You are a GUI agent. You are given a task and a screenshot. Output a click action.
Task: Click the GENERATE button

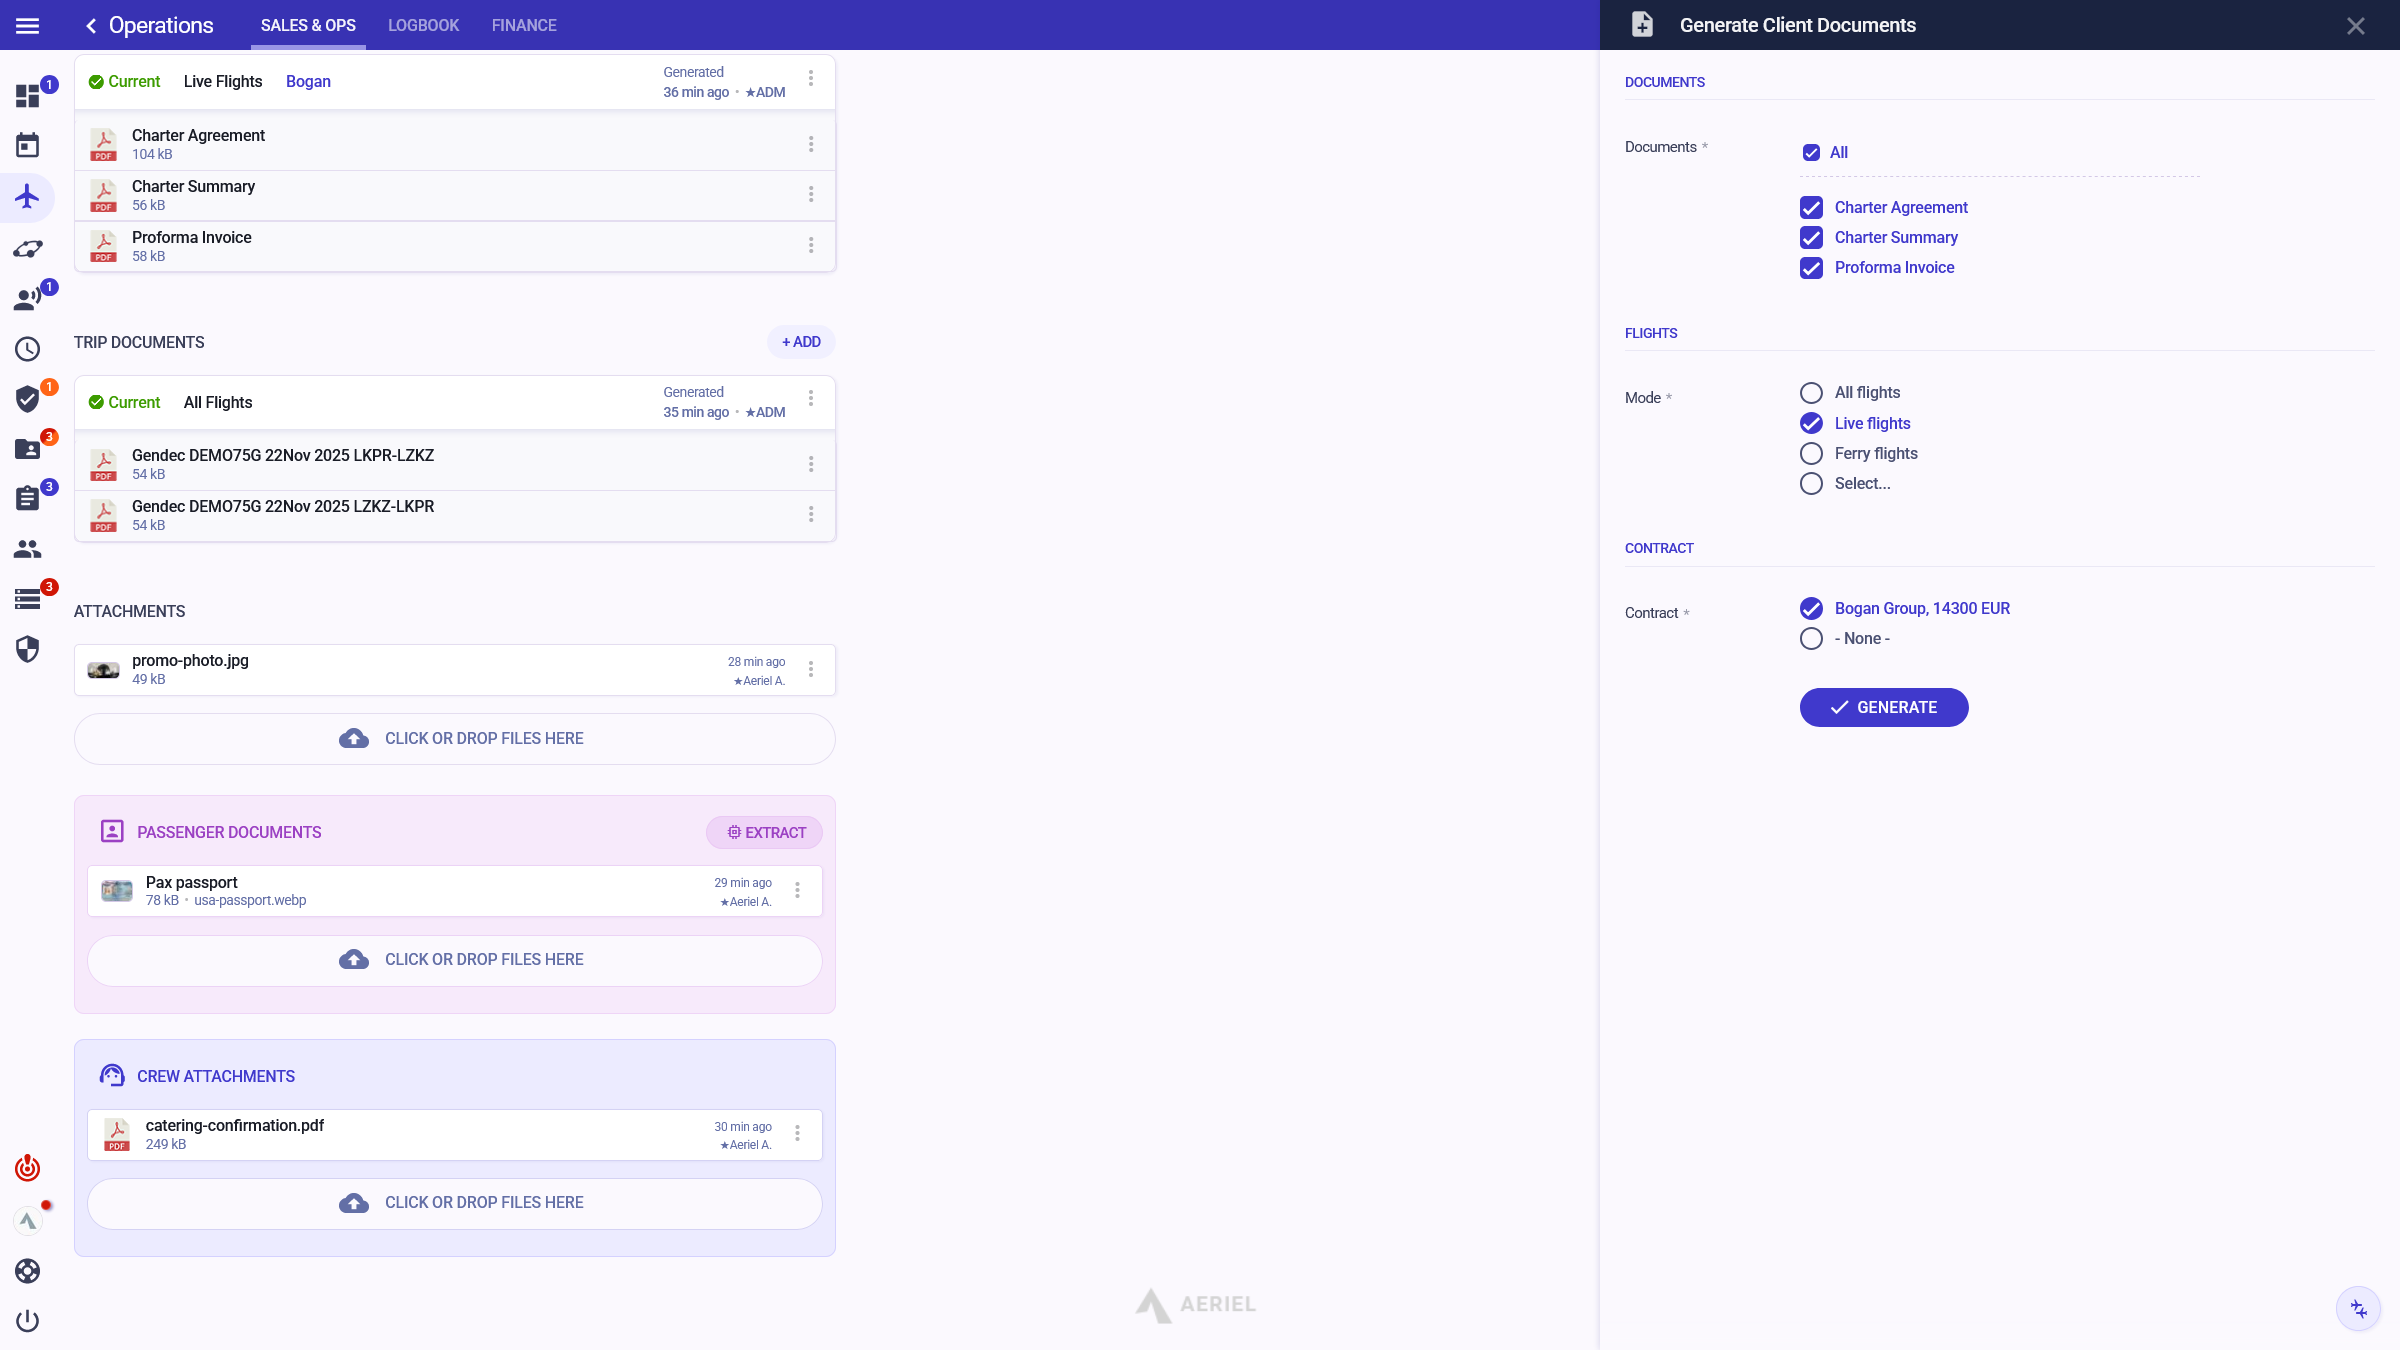click(1884, 707)
